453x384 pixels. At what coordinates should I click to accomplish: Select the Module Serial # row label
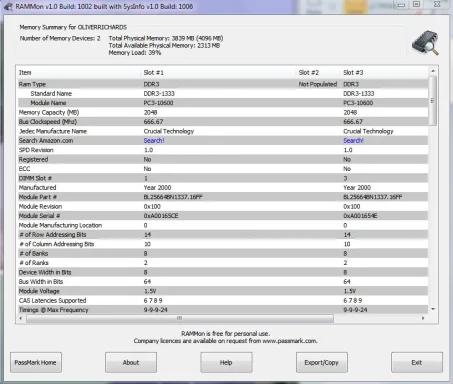click(39, 216)
